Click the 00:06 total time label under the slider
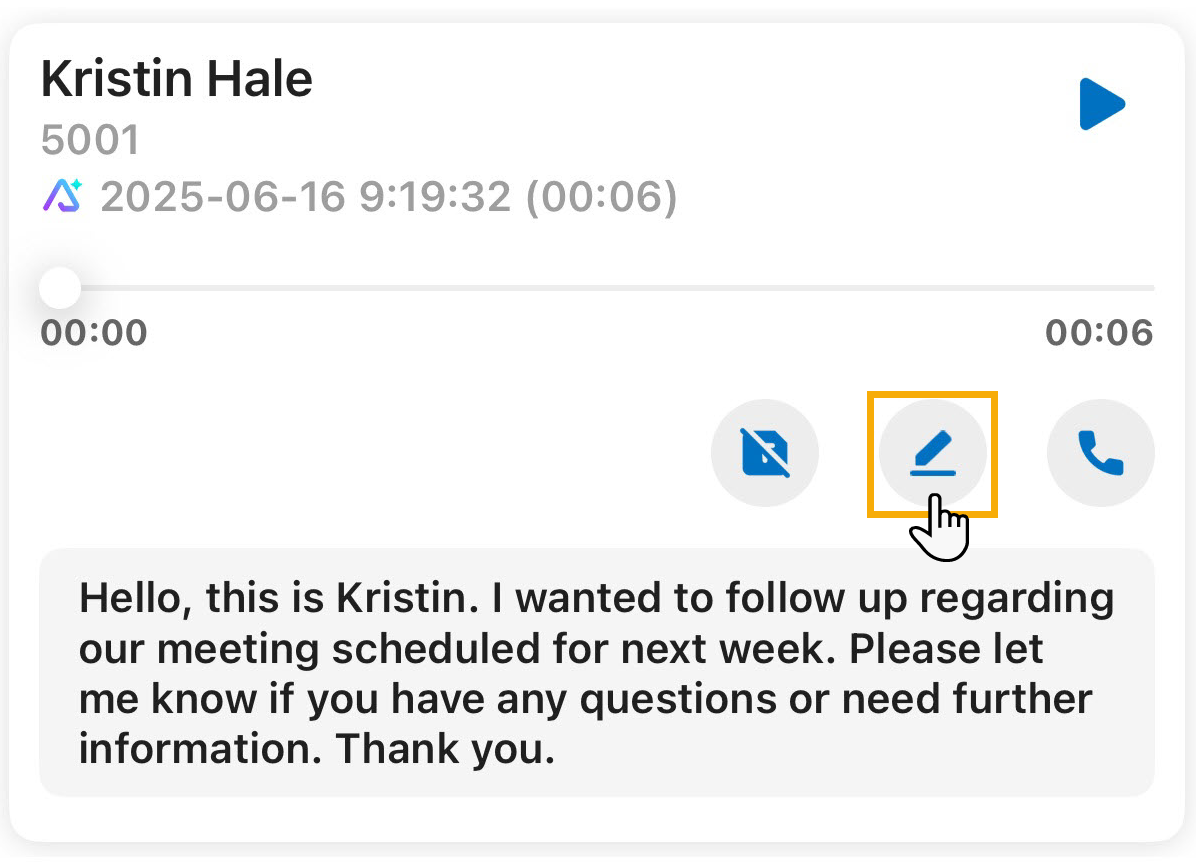1196x862 pixels. (1099, 332)
